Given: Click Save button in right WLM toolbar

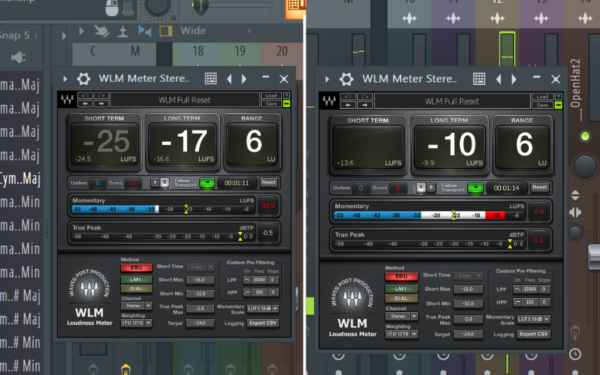Looking at the screenshot, I should 542,105.
